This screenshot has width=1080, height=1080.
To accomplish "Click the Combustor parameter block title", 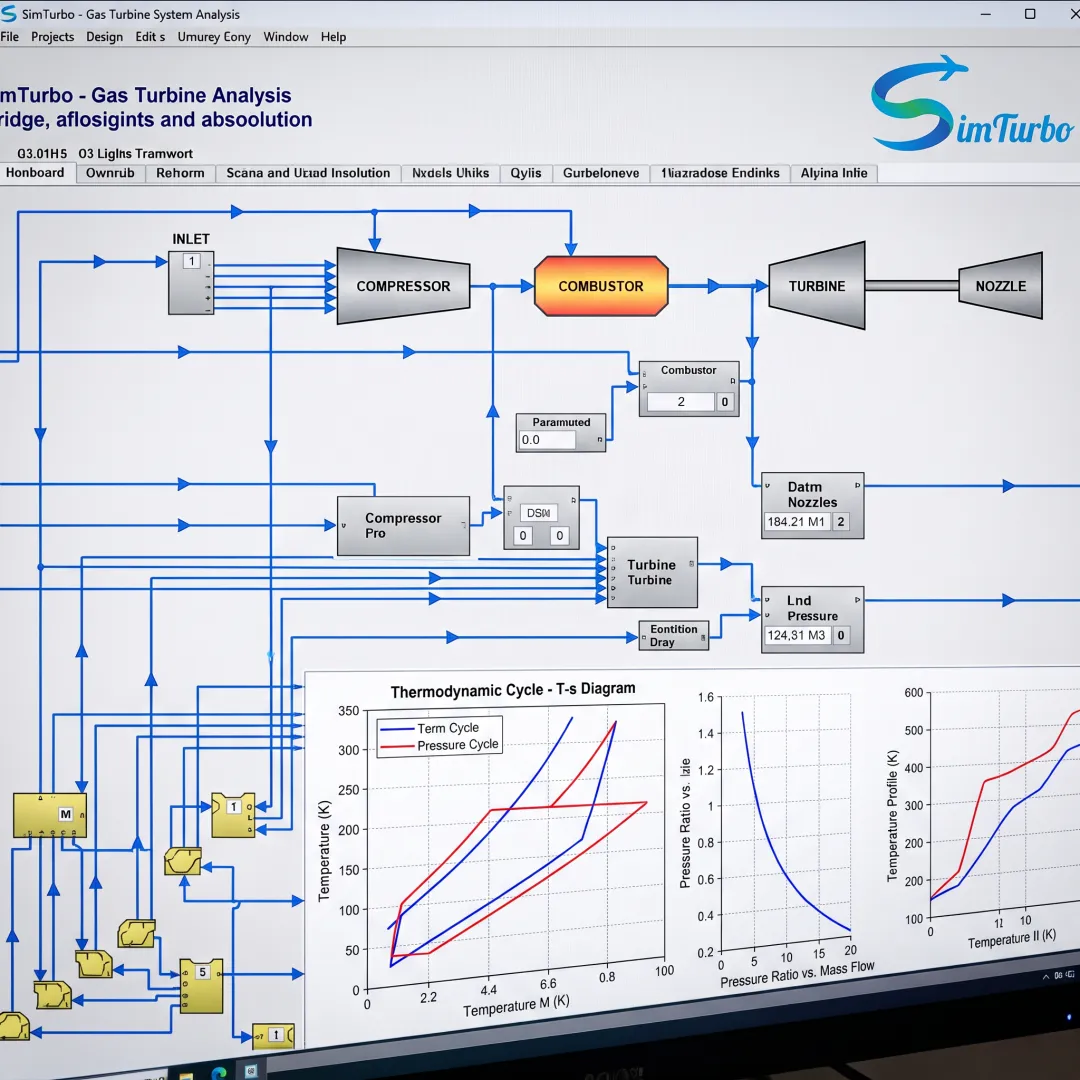I will [688, 370].
